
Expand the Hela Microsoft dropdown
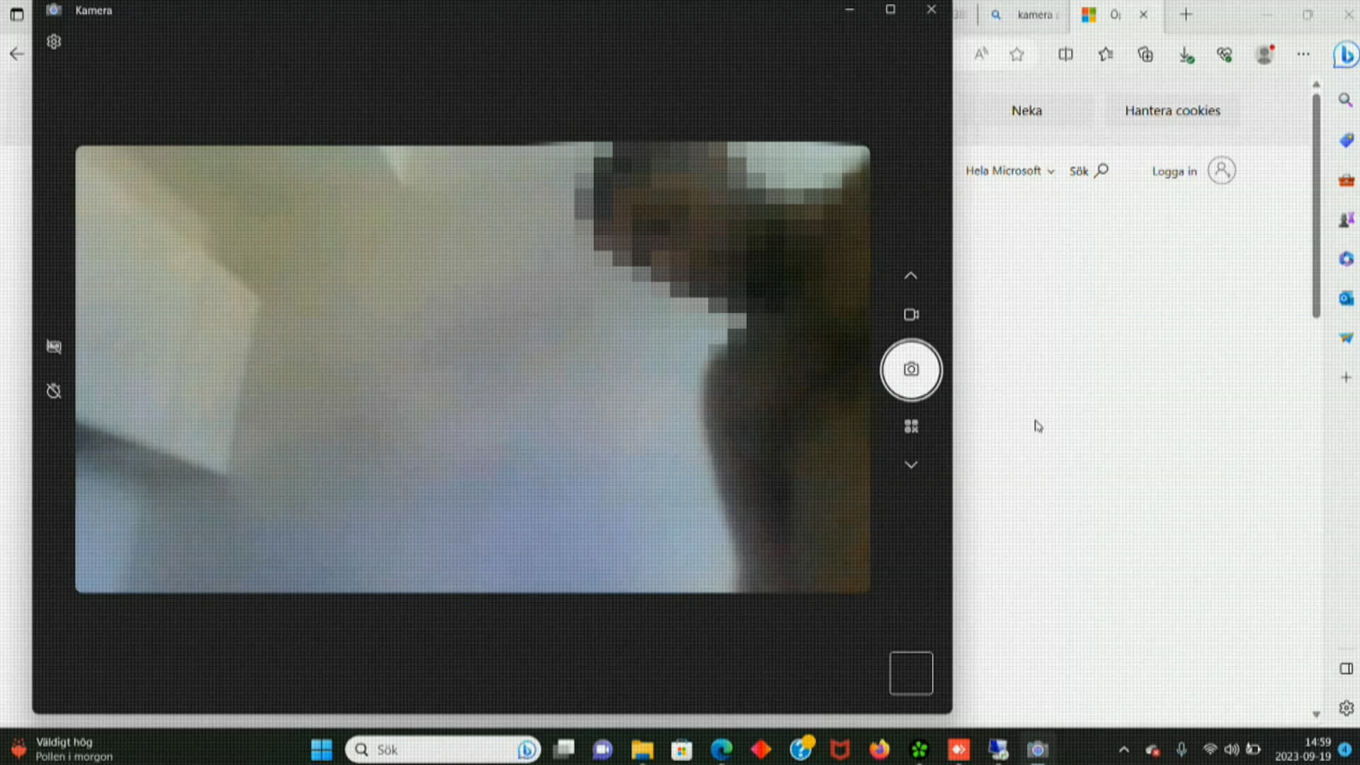click(1009, 171)
